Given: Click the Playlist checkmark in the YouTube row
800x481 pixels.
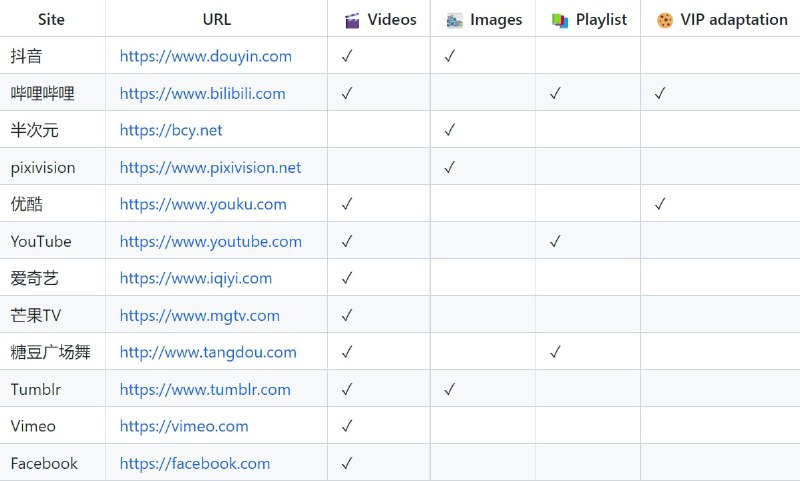Looking at the screenshot, I should click(x=555, y=241).
